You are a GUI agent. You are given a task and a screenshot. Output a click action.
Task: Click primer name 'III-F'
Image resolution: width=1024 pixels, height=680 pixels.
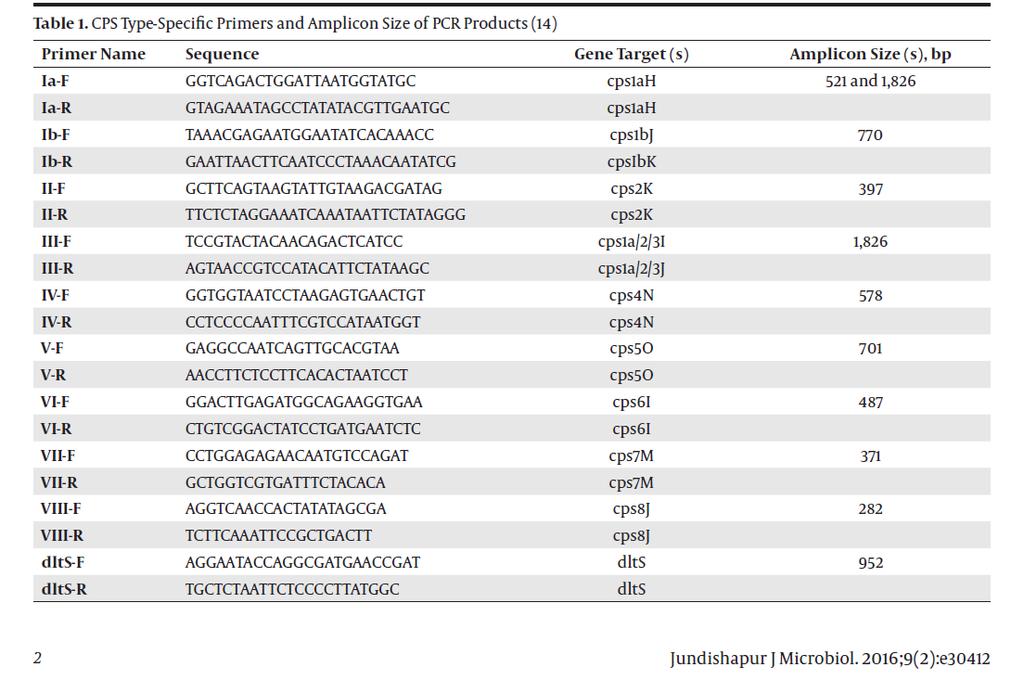click(x=56, y=242)
